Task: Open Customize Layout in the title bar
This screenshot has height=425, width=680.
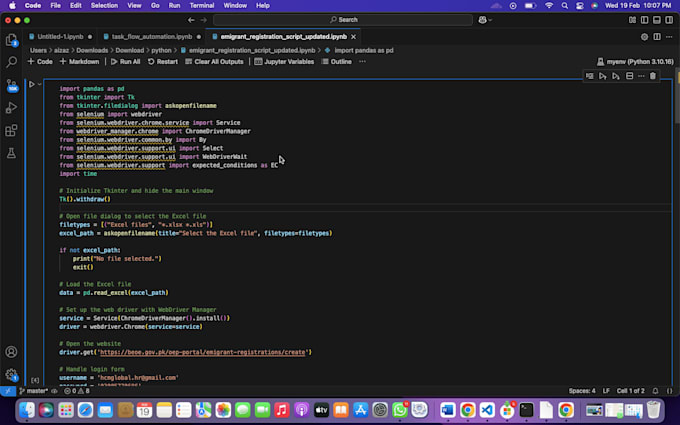Action: 632,20
